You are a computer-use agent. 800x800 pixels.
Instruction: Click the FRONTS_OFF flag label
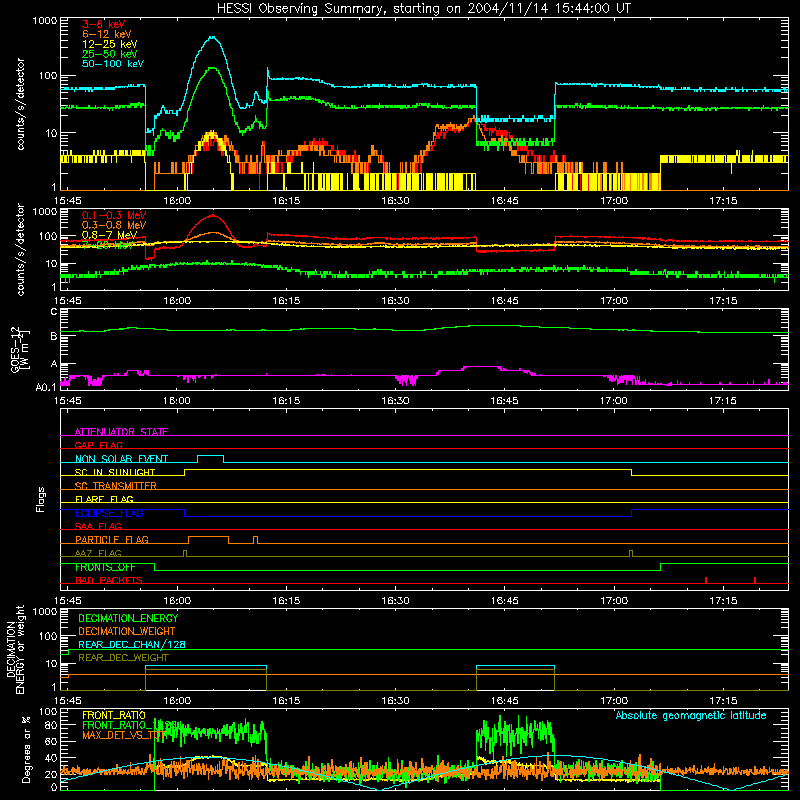[x=105, y=567]
